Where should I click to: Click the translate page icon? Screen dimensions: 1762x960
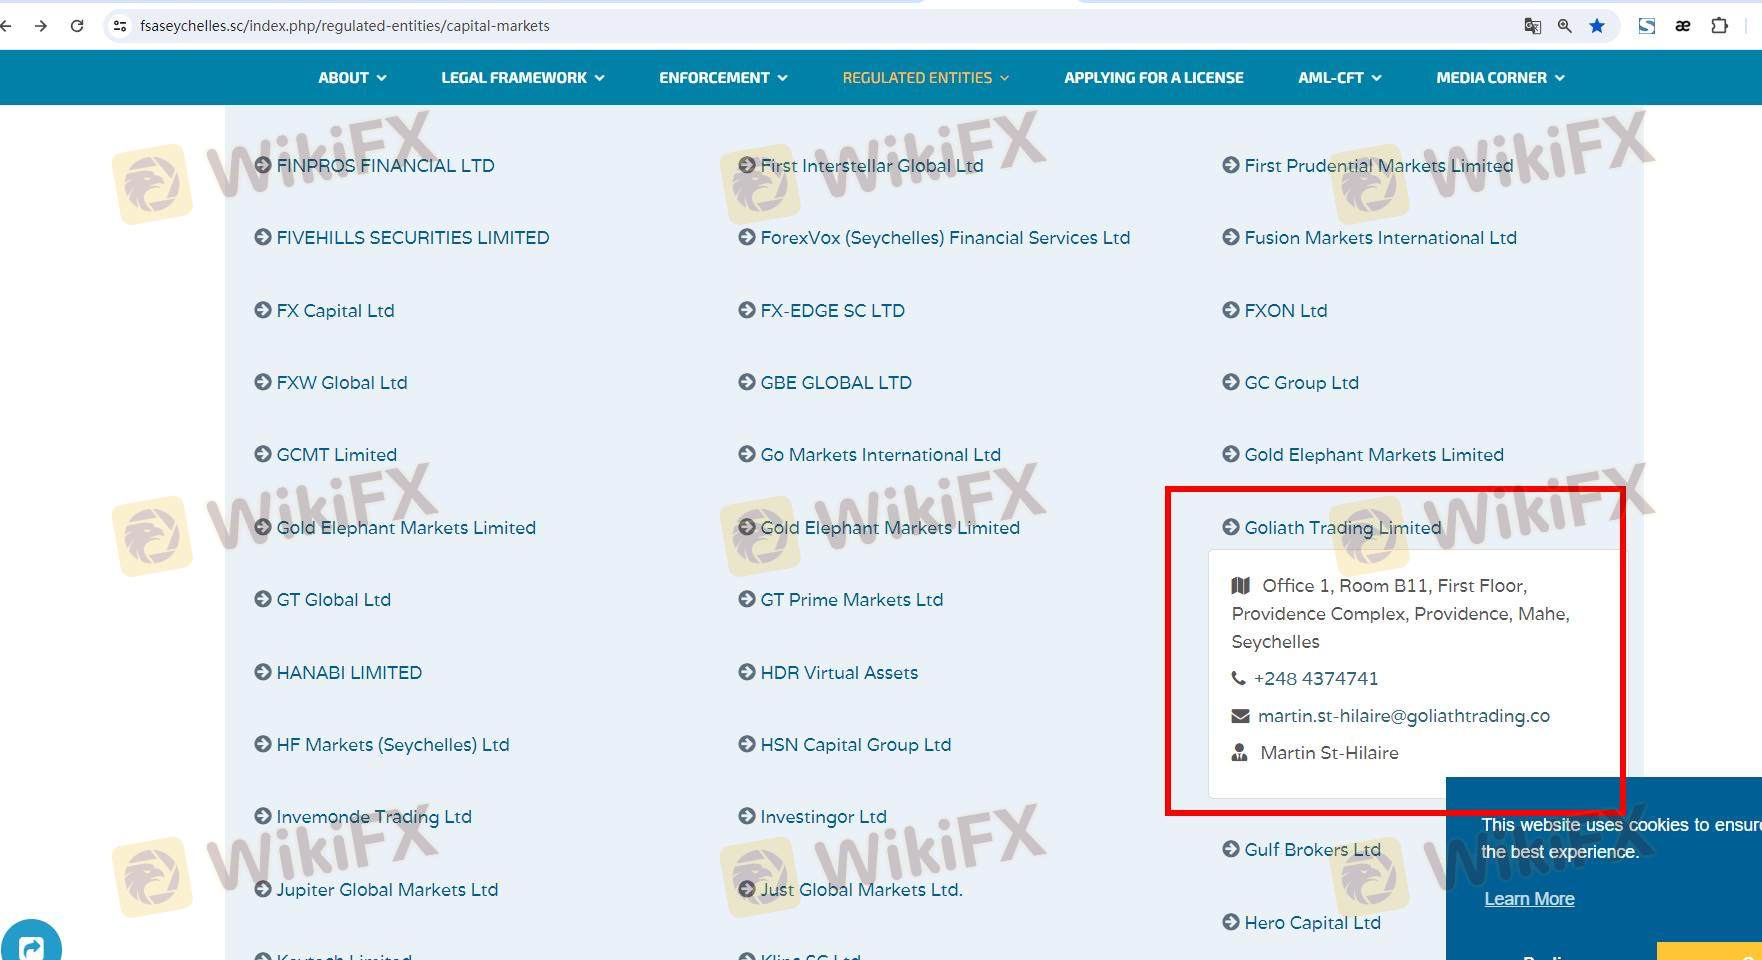click(x=1532, y=26)
